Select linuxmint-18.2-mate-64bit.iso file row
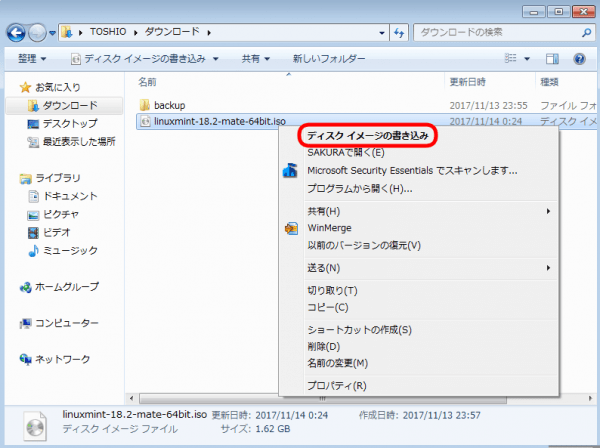The image size is (600, 448). (x=366, y=121)
